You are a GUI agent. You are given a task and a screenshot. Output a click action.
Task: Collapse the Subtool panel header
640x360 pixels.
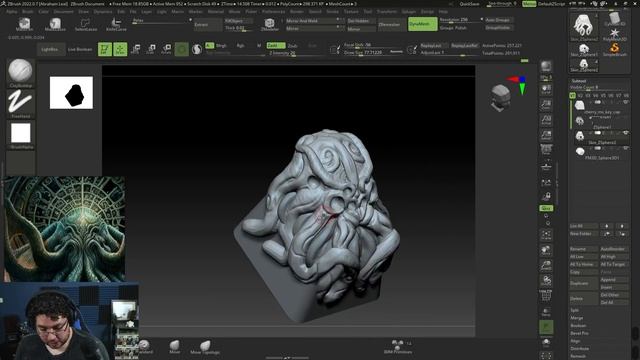click(579, 81)
